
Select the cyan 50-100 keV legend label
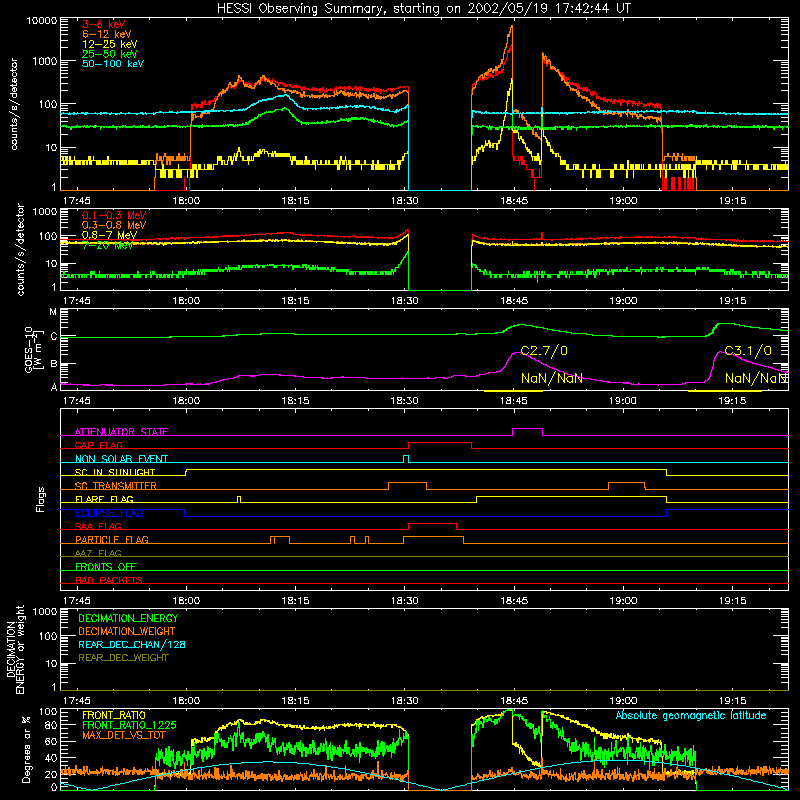[x=113, y=63]
